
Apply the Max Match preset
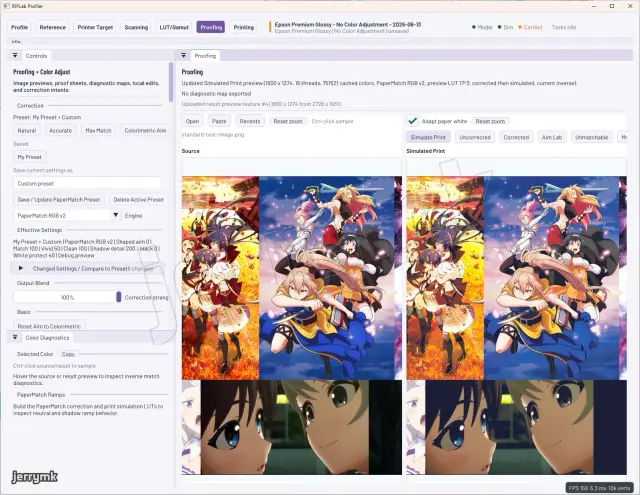coord(98,131)
